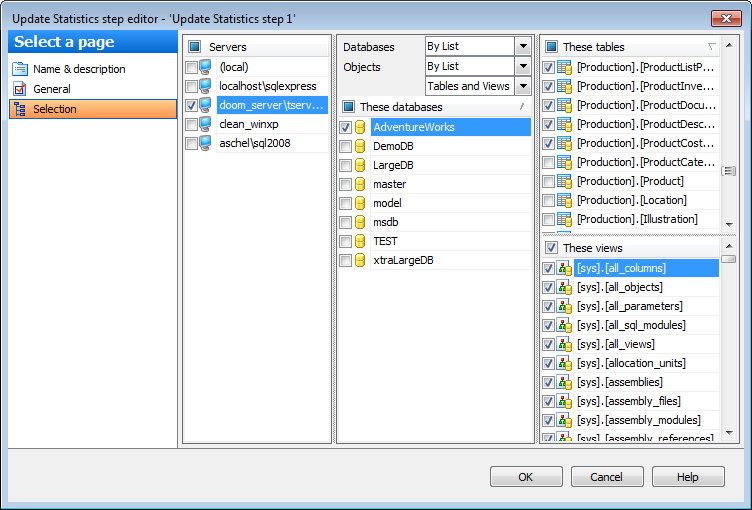752x510 pixels.
Task: Click the xtraLargeDB database icon
Action: coord(360,260)
